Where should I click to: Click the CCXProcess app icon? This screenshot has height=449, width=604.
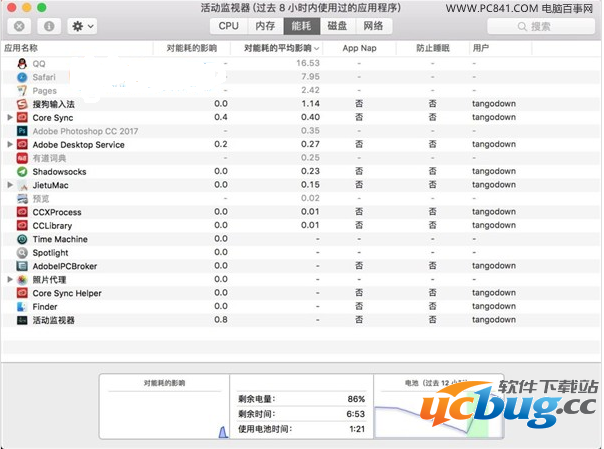pos(22,212)
